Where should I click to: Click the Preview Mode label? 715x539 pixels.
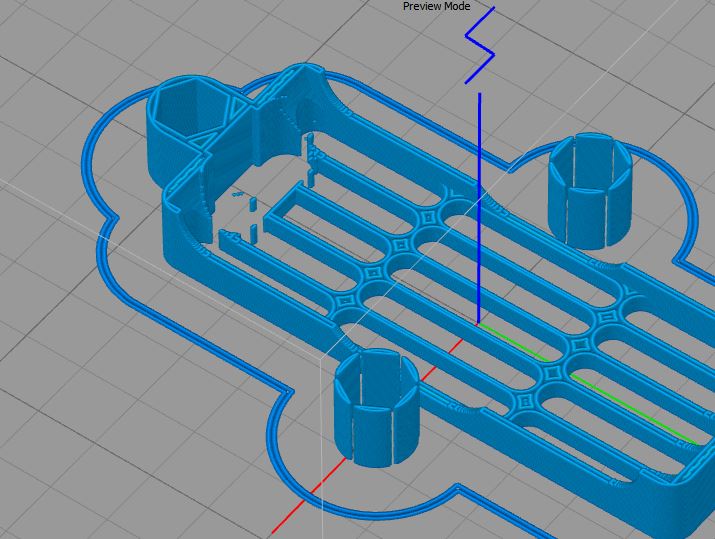(x=436, y=6)
